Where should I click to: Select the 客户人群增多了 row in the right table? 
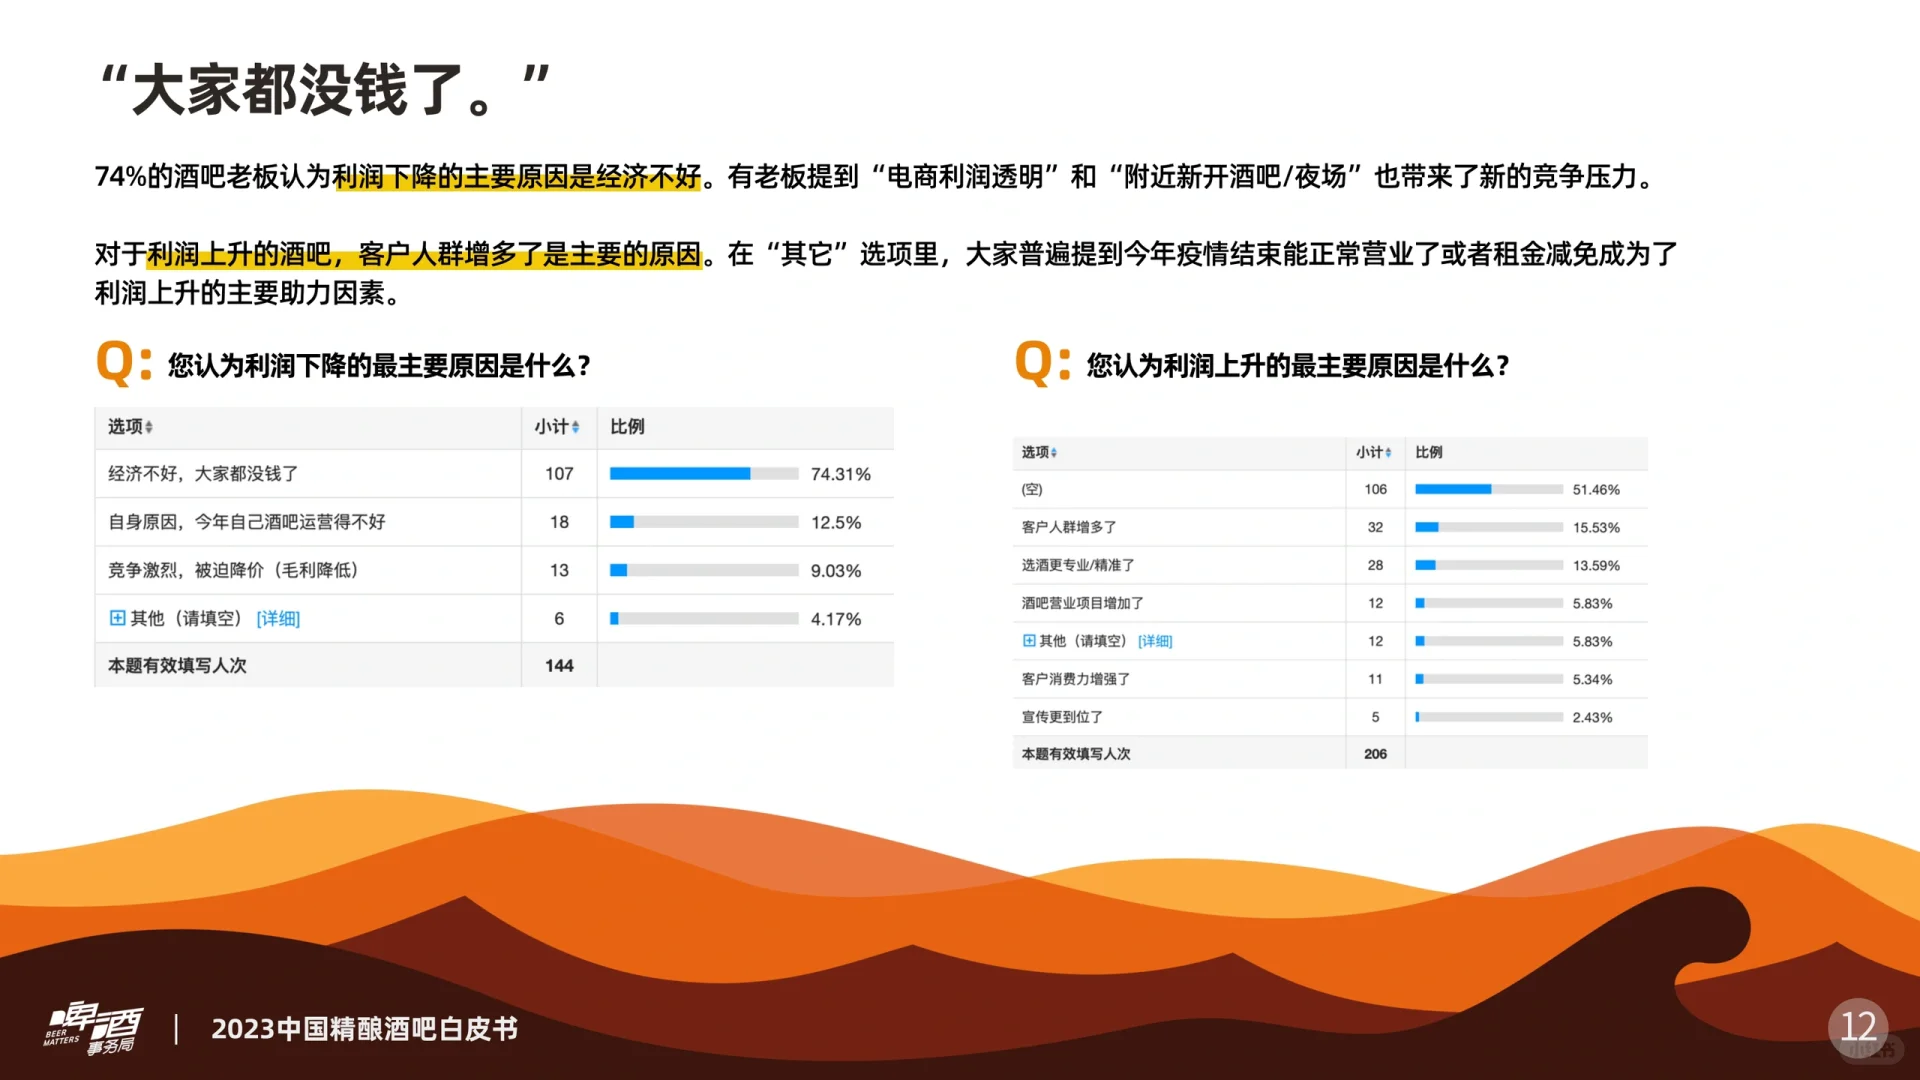pos(1069,527)
